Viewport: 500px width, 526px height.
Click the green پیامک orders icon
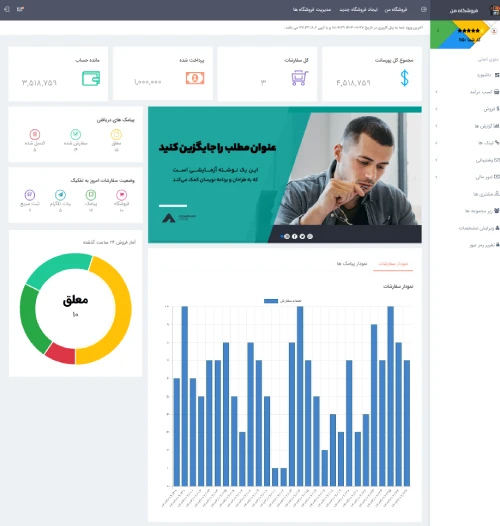[91, 195]
